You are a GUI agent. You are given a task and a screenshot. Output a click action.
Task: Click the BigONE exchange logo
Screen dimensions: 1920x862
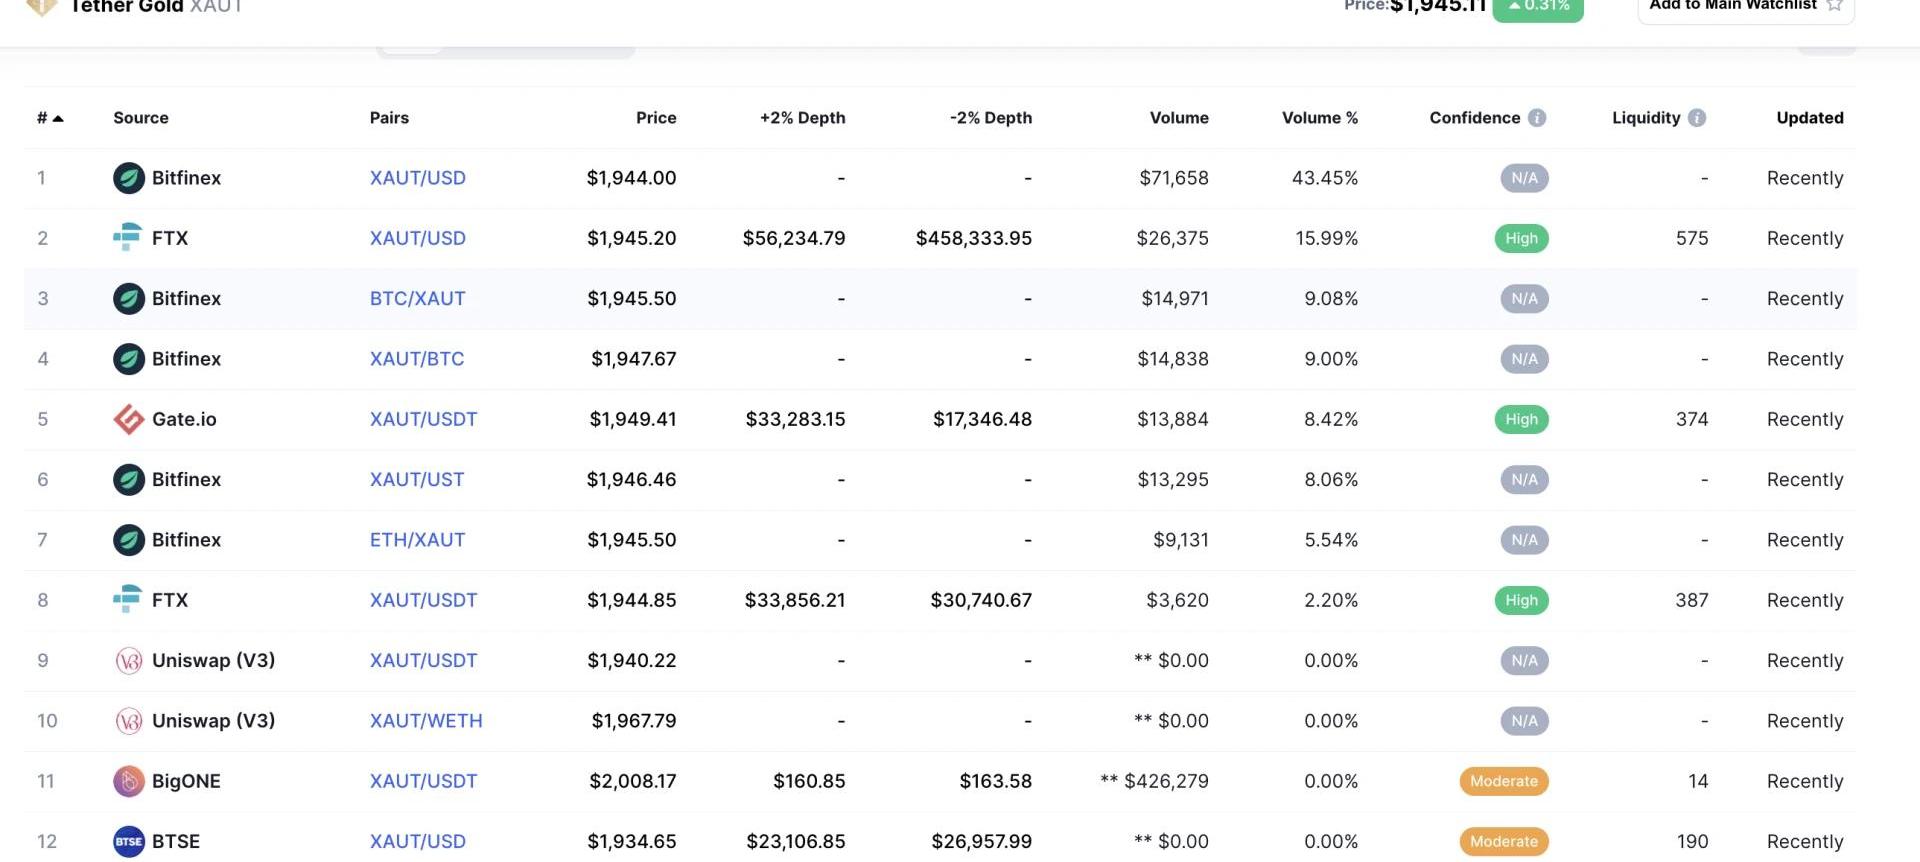[x=129, y=781]
